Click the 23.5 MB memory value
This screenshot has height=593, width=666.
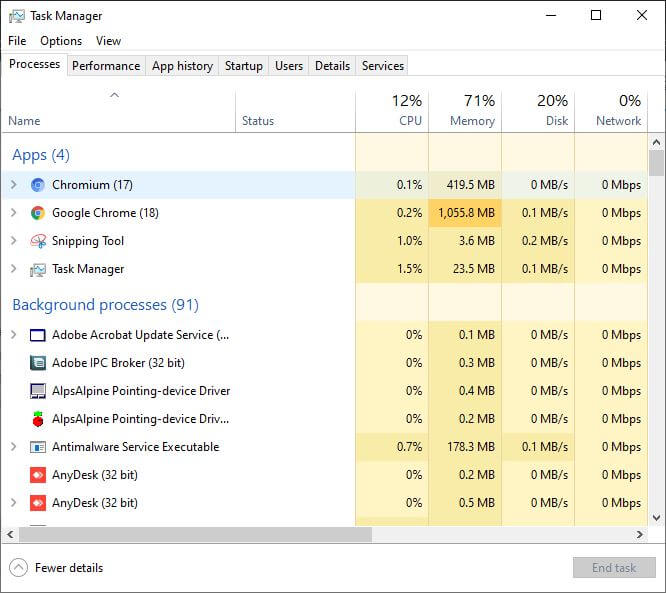[474, 269]
